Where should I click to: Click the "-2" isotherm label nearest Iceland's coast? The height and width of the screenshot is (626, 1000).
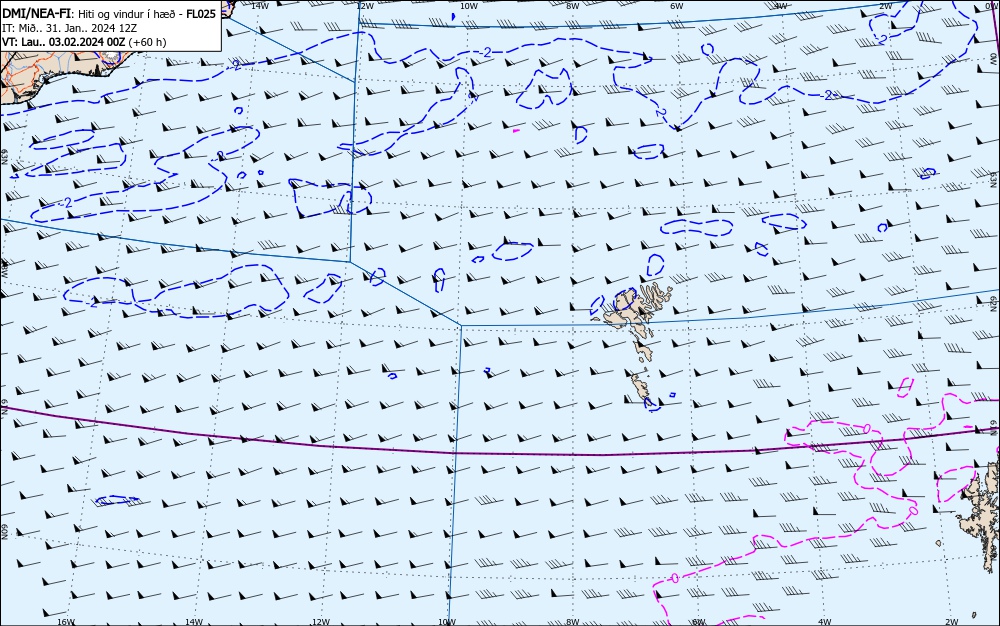tap(235, 64)
